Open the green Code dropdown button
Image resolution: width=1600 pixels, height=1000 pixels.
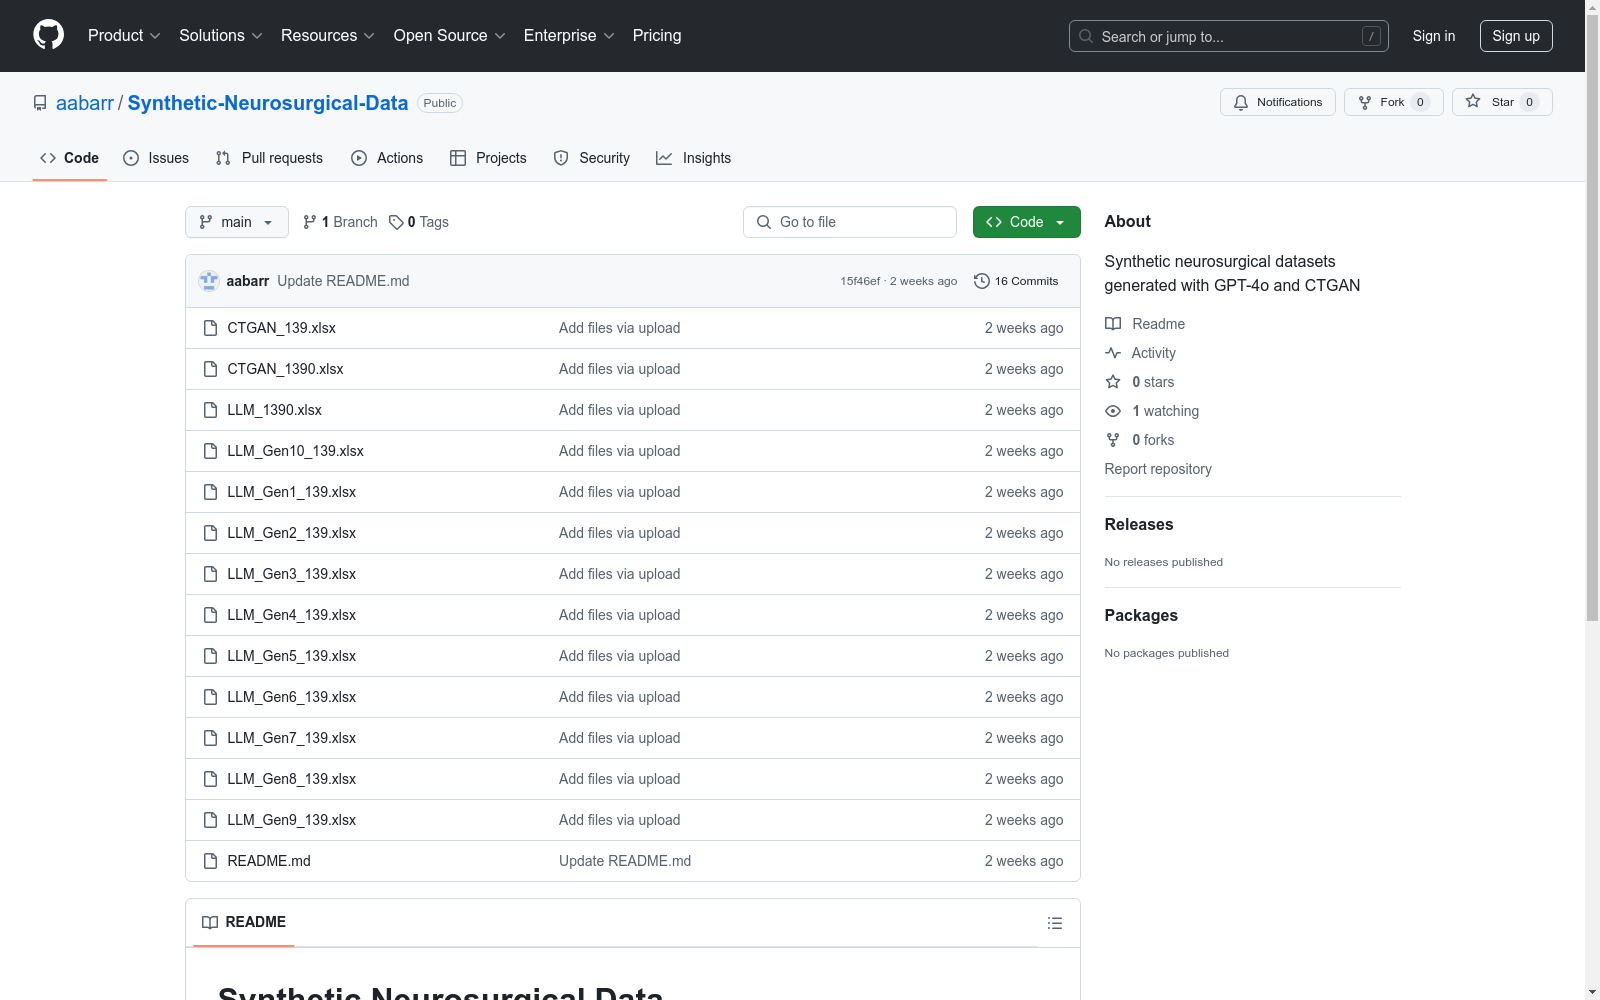coord(1026,222)
